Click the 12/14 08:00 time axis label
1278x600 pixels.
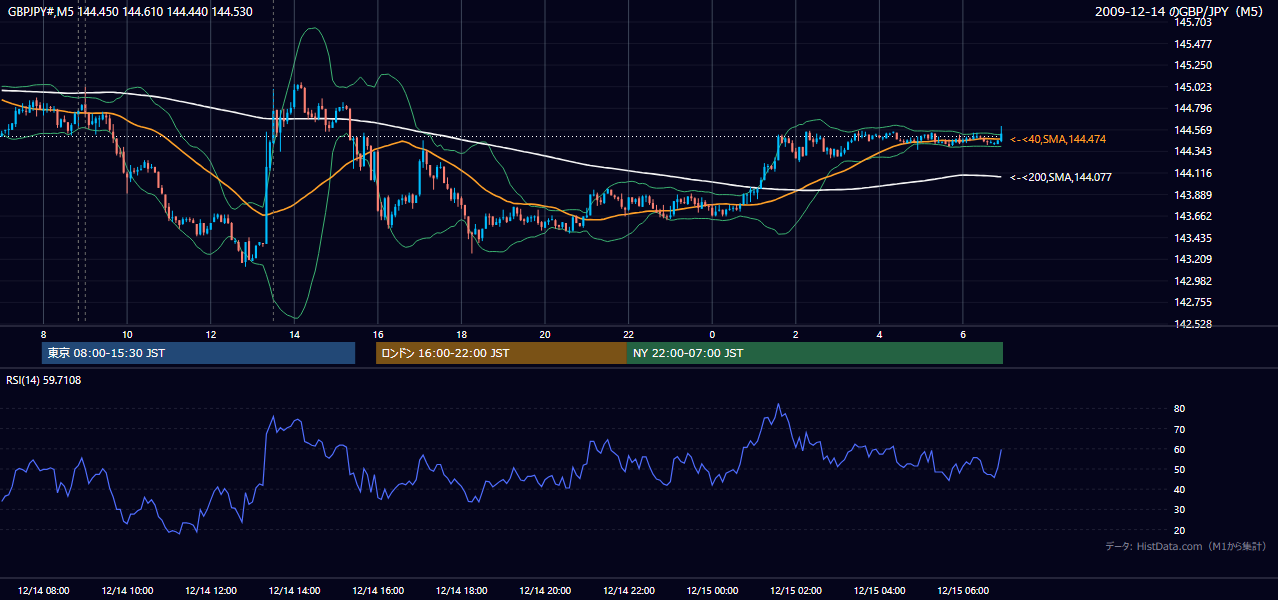[x=44, y=590]
